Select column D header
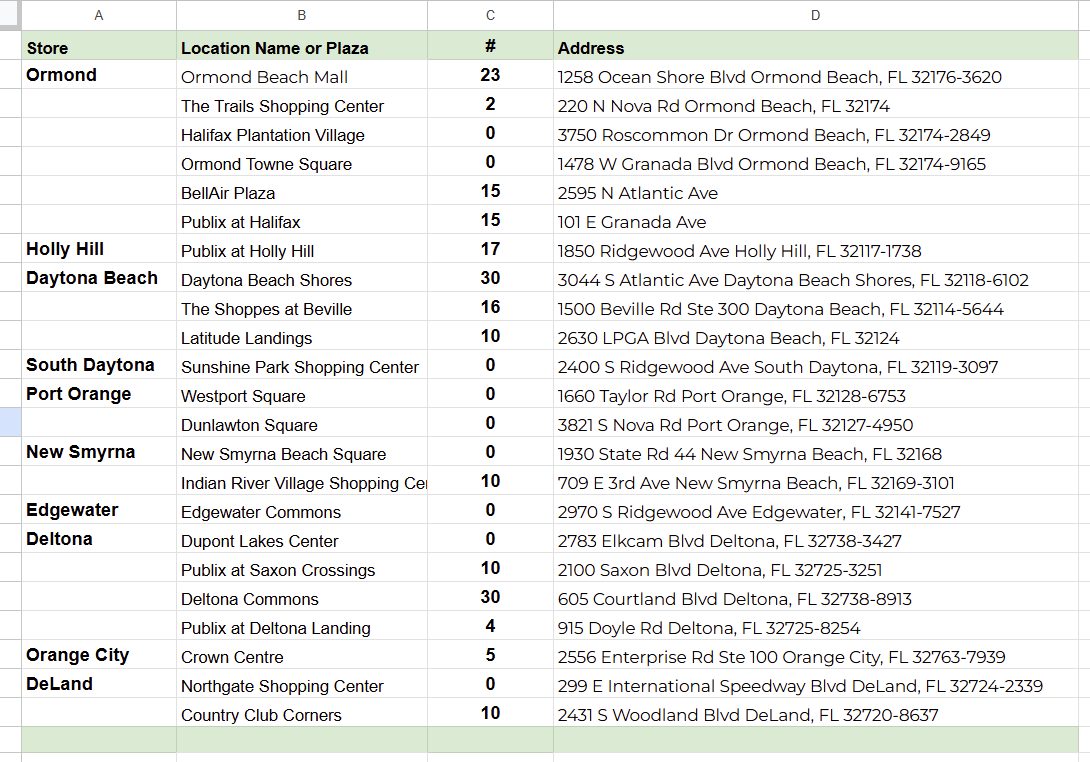Screen dimensions: 1090x762 [815, 15]
